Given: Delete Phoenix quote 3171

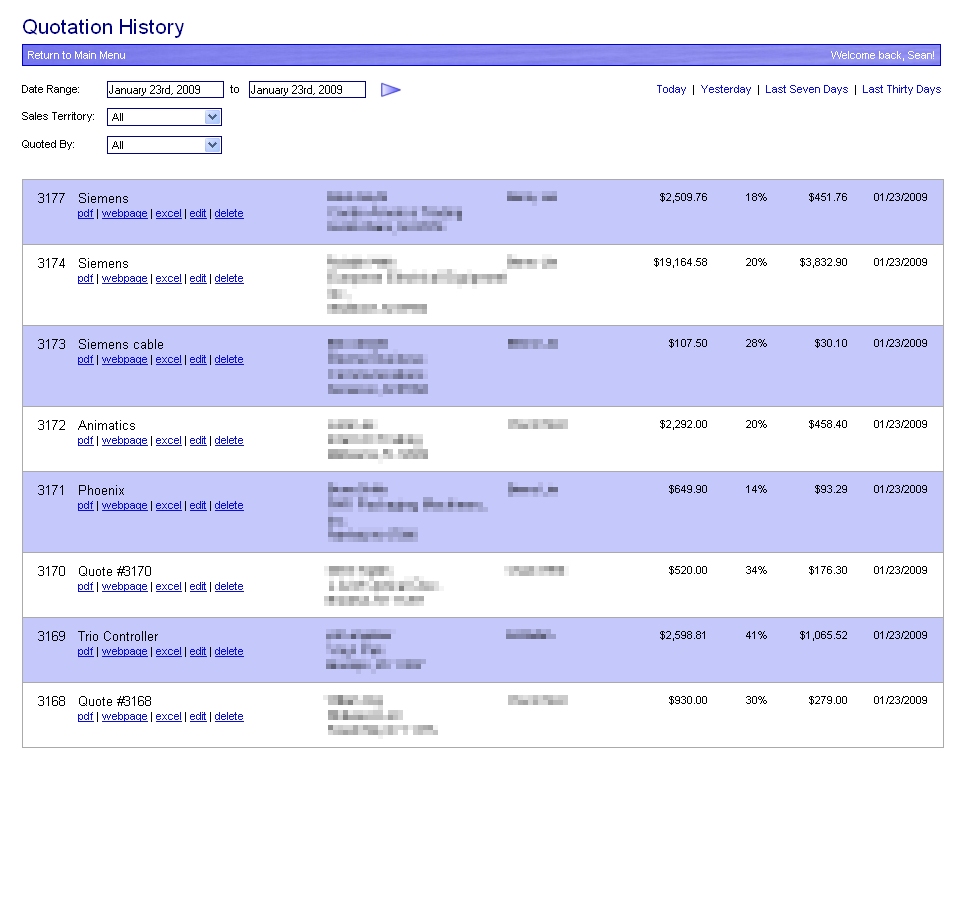Looking at the screenshot, I should click(229, 506).
